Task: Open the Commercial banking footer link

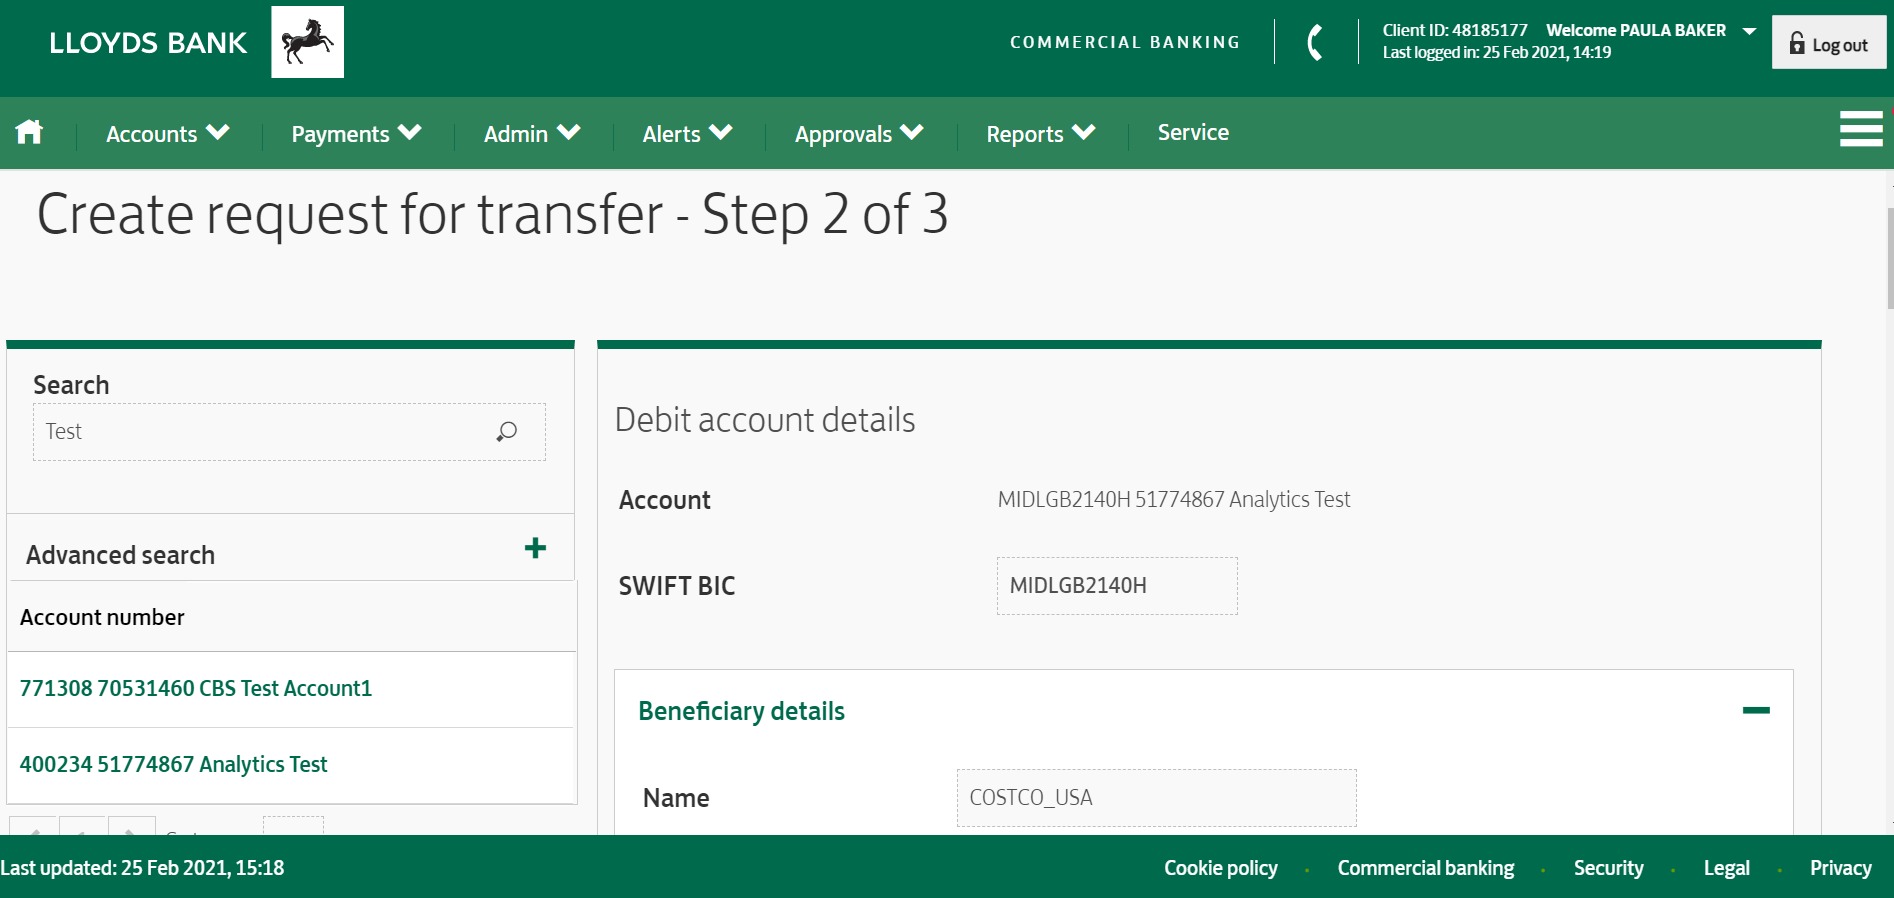Action: point(1426,867)
